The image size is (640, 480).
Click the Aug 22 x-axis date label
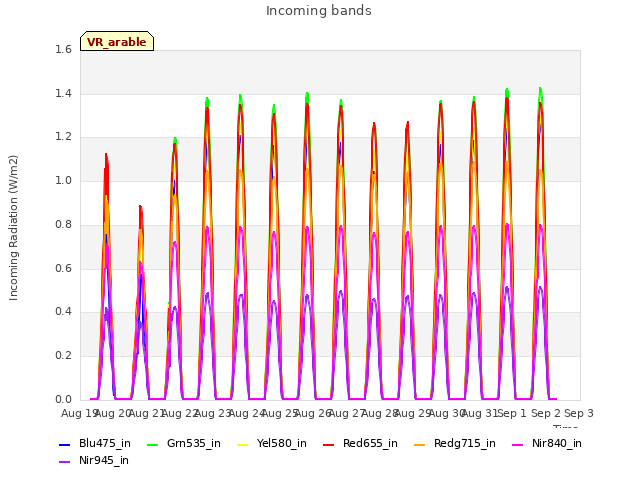click(x=180, y=413)
